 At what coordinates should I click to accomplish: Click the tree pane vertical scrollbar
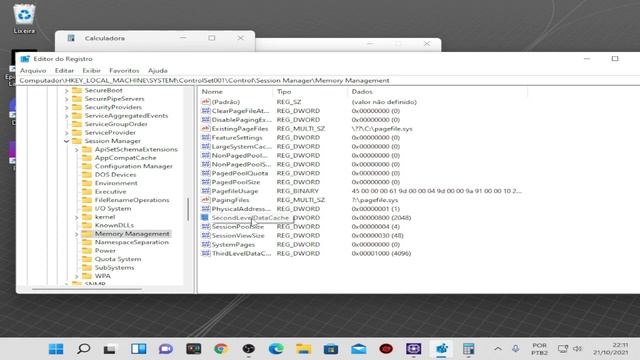[x=188, y=209]
